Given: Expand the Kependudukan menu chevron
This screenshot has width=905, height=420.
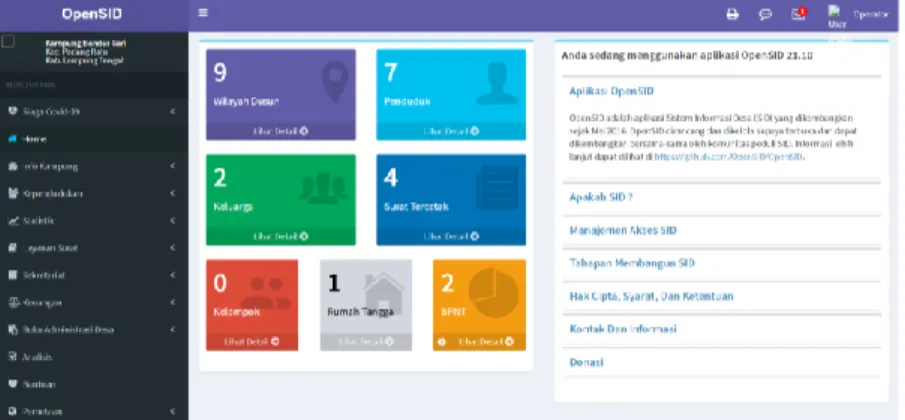Looking at the screenshot, I should 173,193.
